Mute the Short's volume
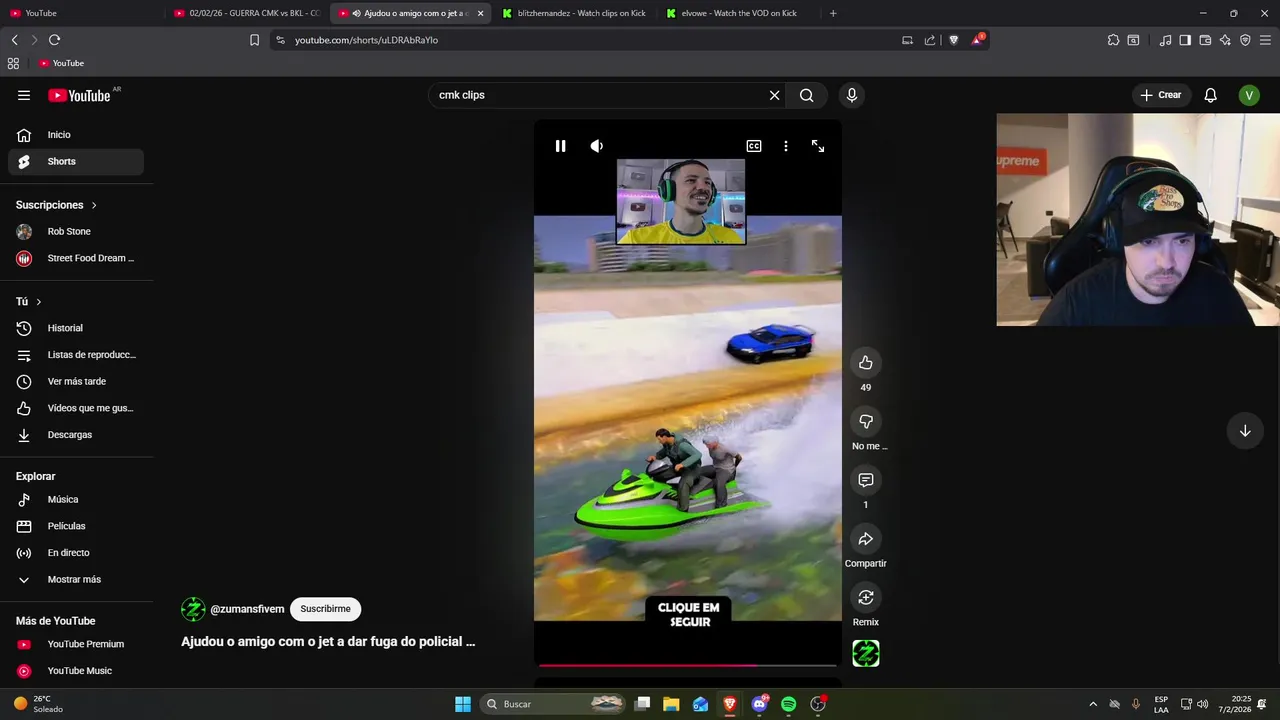 pos(596,146)
